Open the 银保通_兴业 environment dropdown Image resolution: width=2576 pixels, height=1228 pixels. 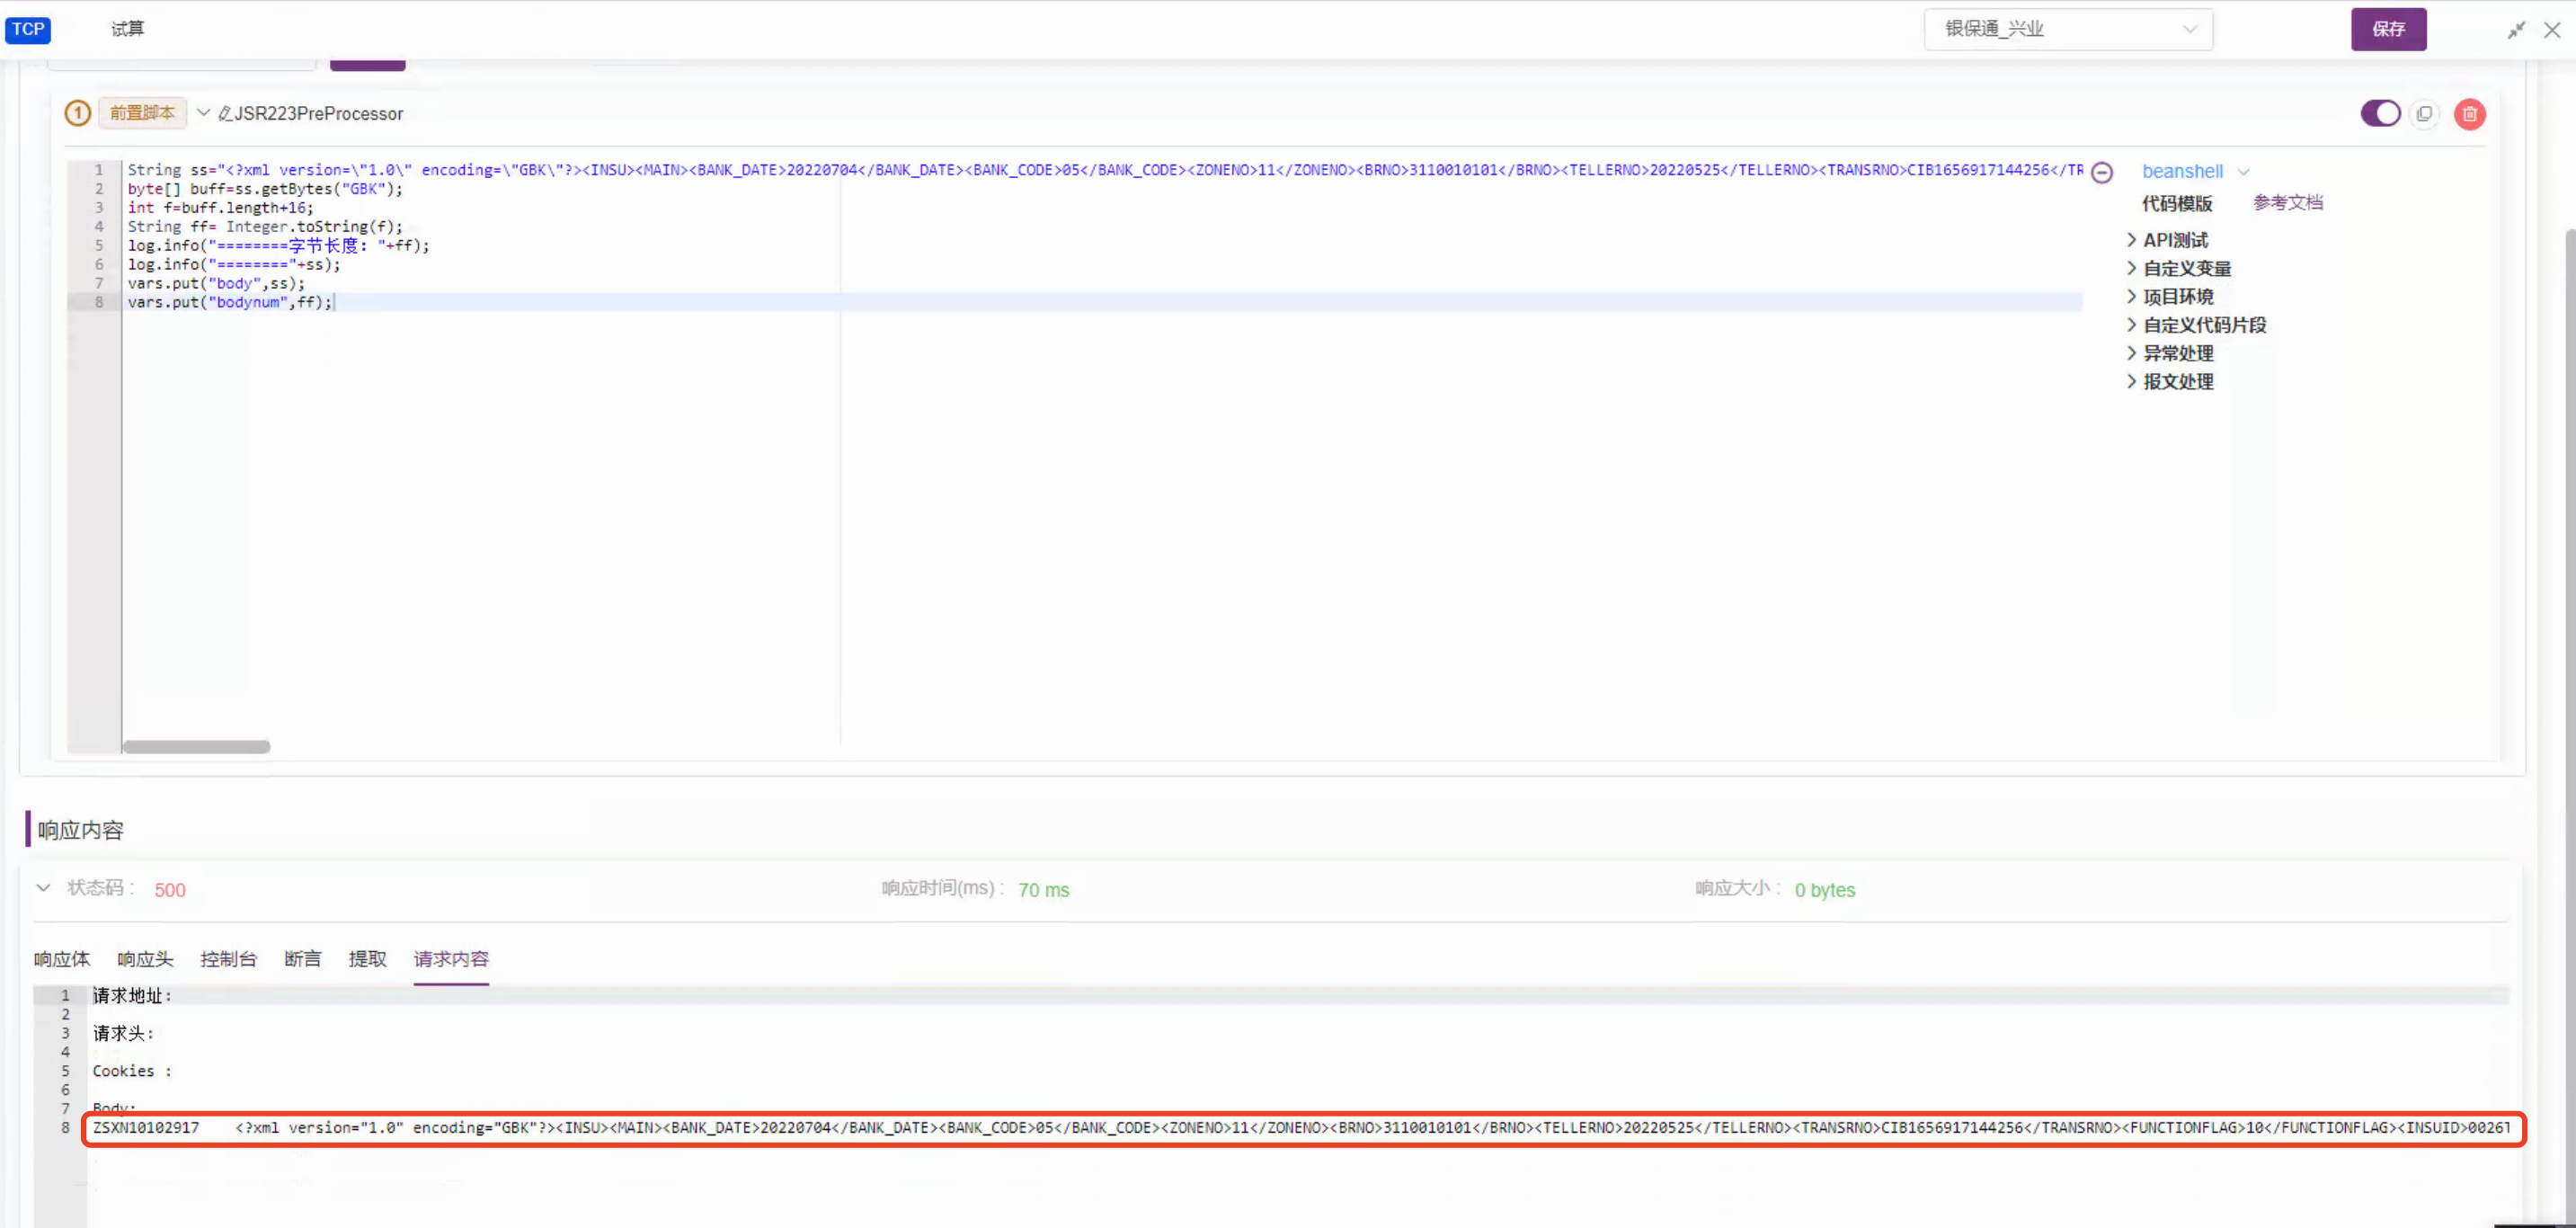coord(2068,29)
